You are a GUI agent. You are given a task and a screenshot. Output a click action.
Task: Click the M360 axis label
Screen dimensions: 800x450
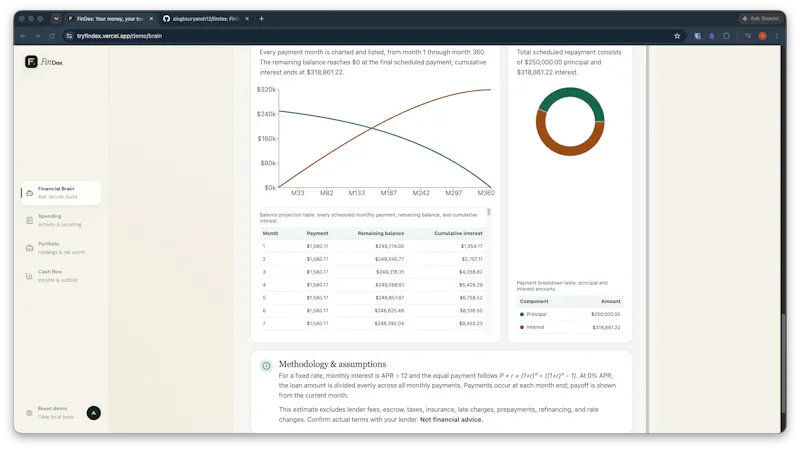(x=486, y=193)
